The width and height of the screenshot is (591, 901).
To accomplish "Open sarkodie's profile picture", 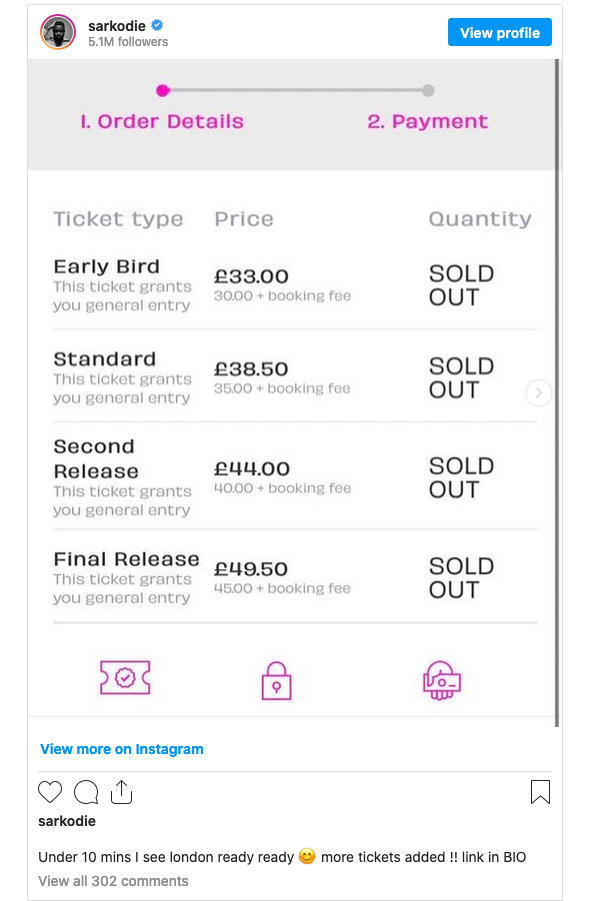I will [57, 32].
